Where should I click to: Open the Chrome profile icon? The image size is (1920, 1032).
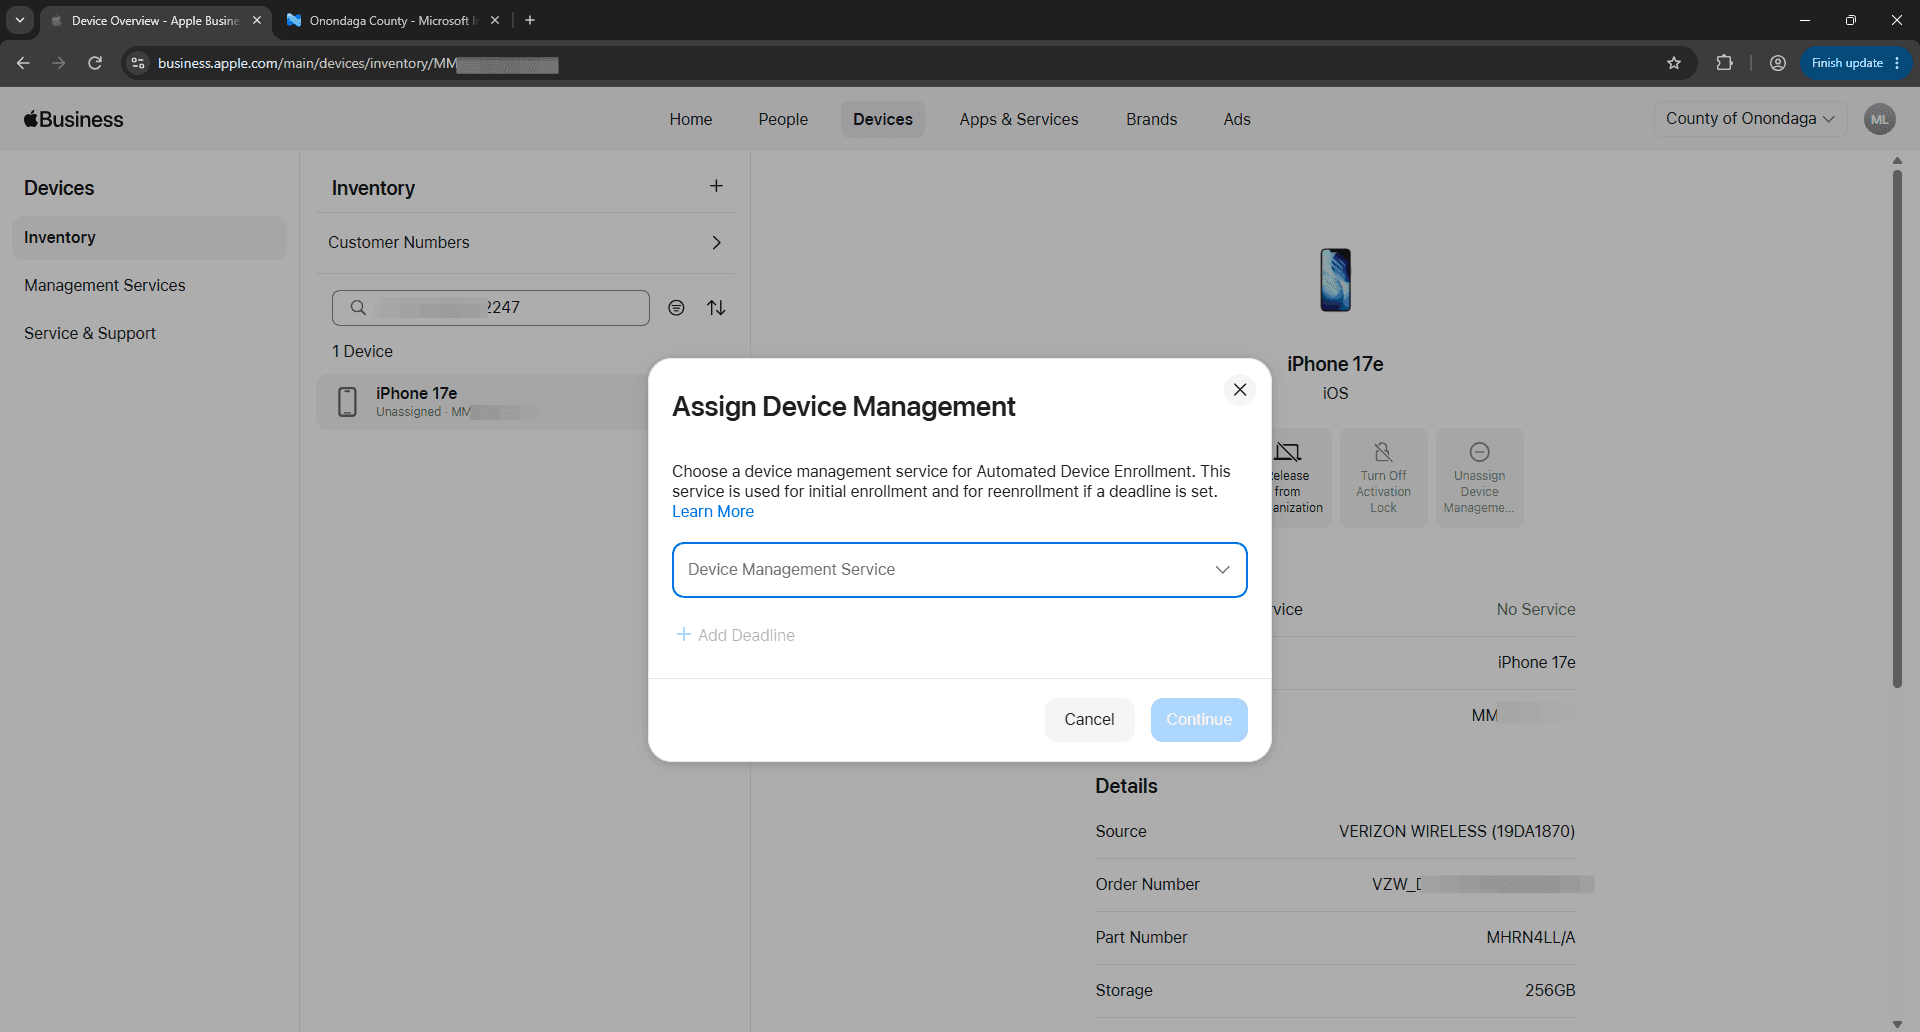point(1778,63)
